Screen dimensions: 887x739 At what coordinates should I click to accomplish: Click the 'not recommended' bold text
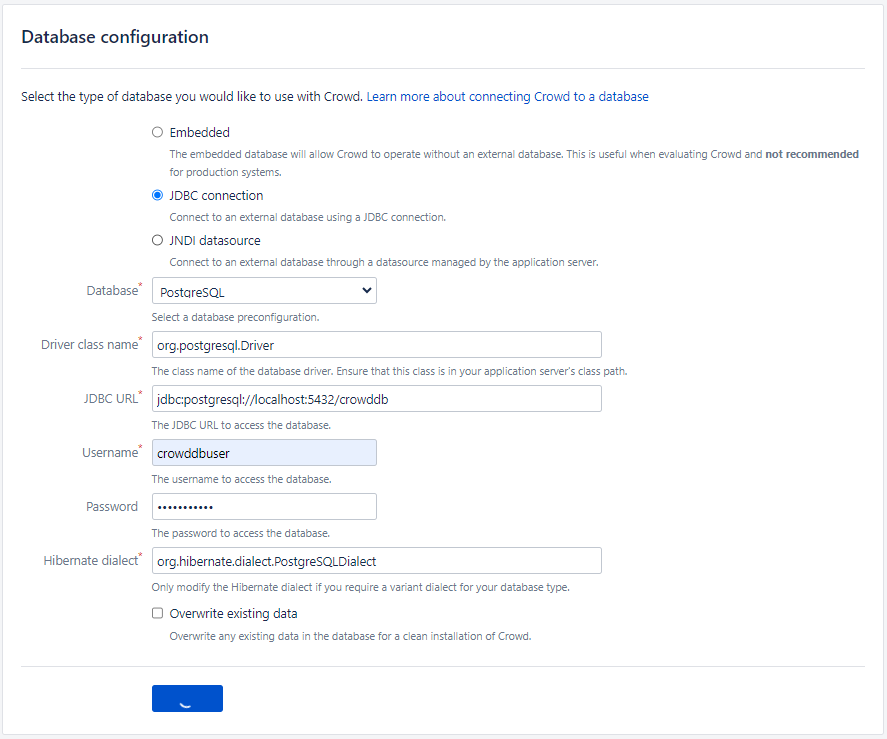click(812, 154)
